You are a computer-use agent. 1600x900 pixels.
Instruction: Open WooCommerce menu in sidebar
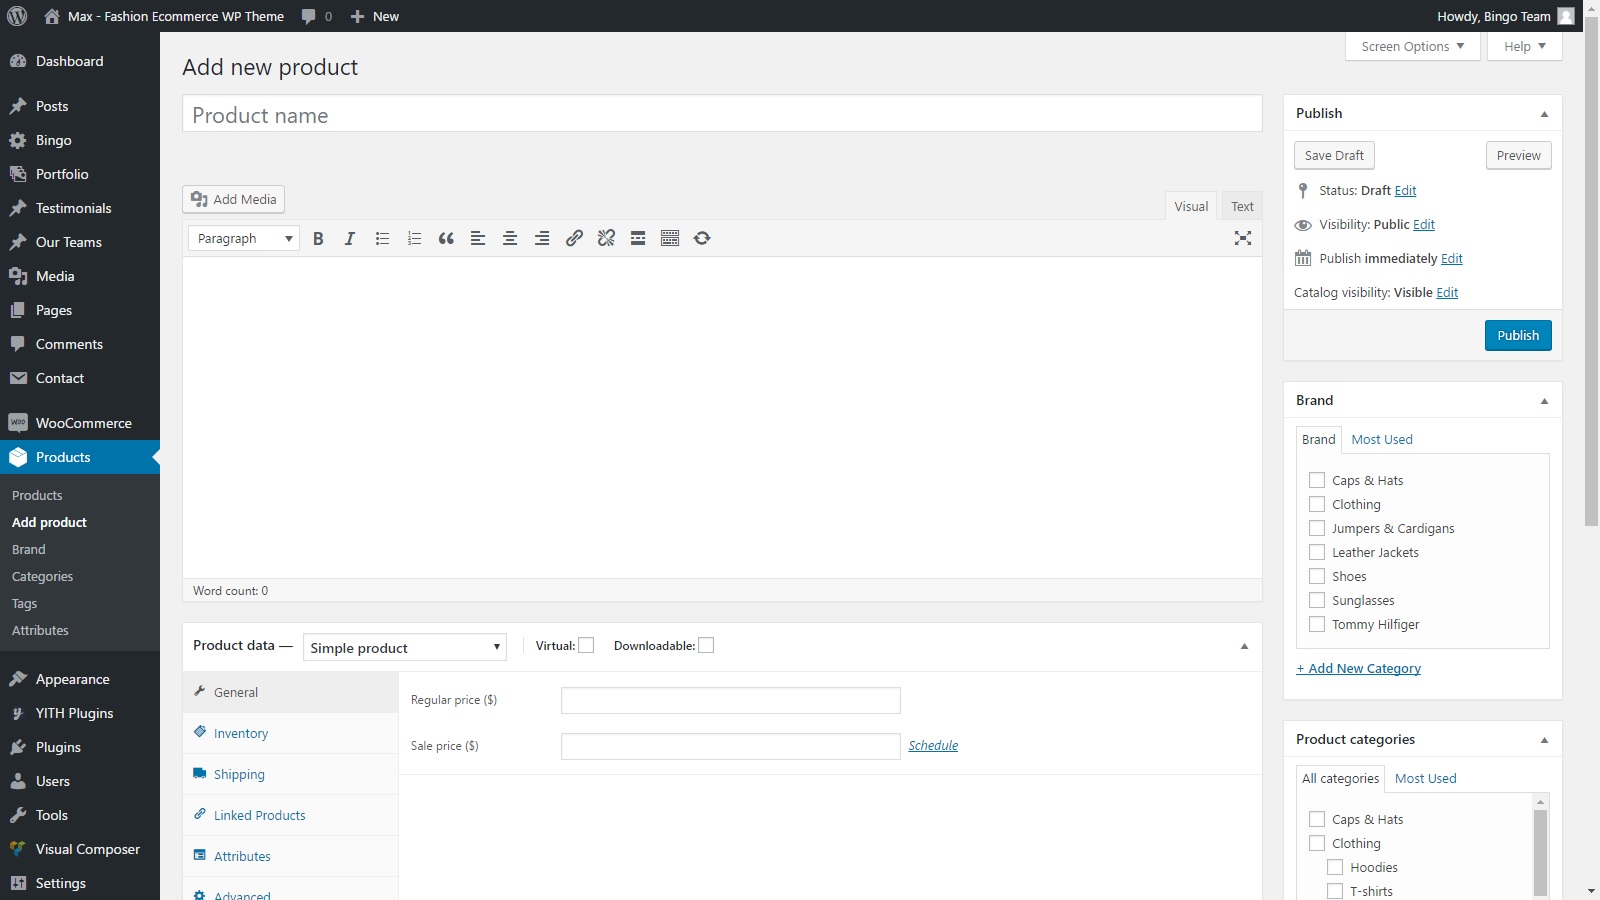coord(80,423)
